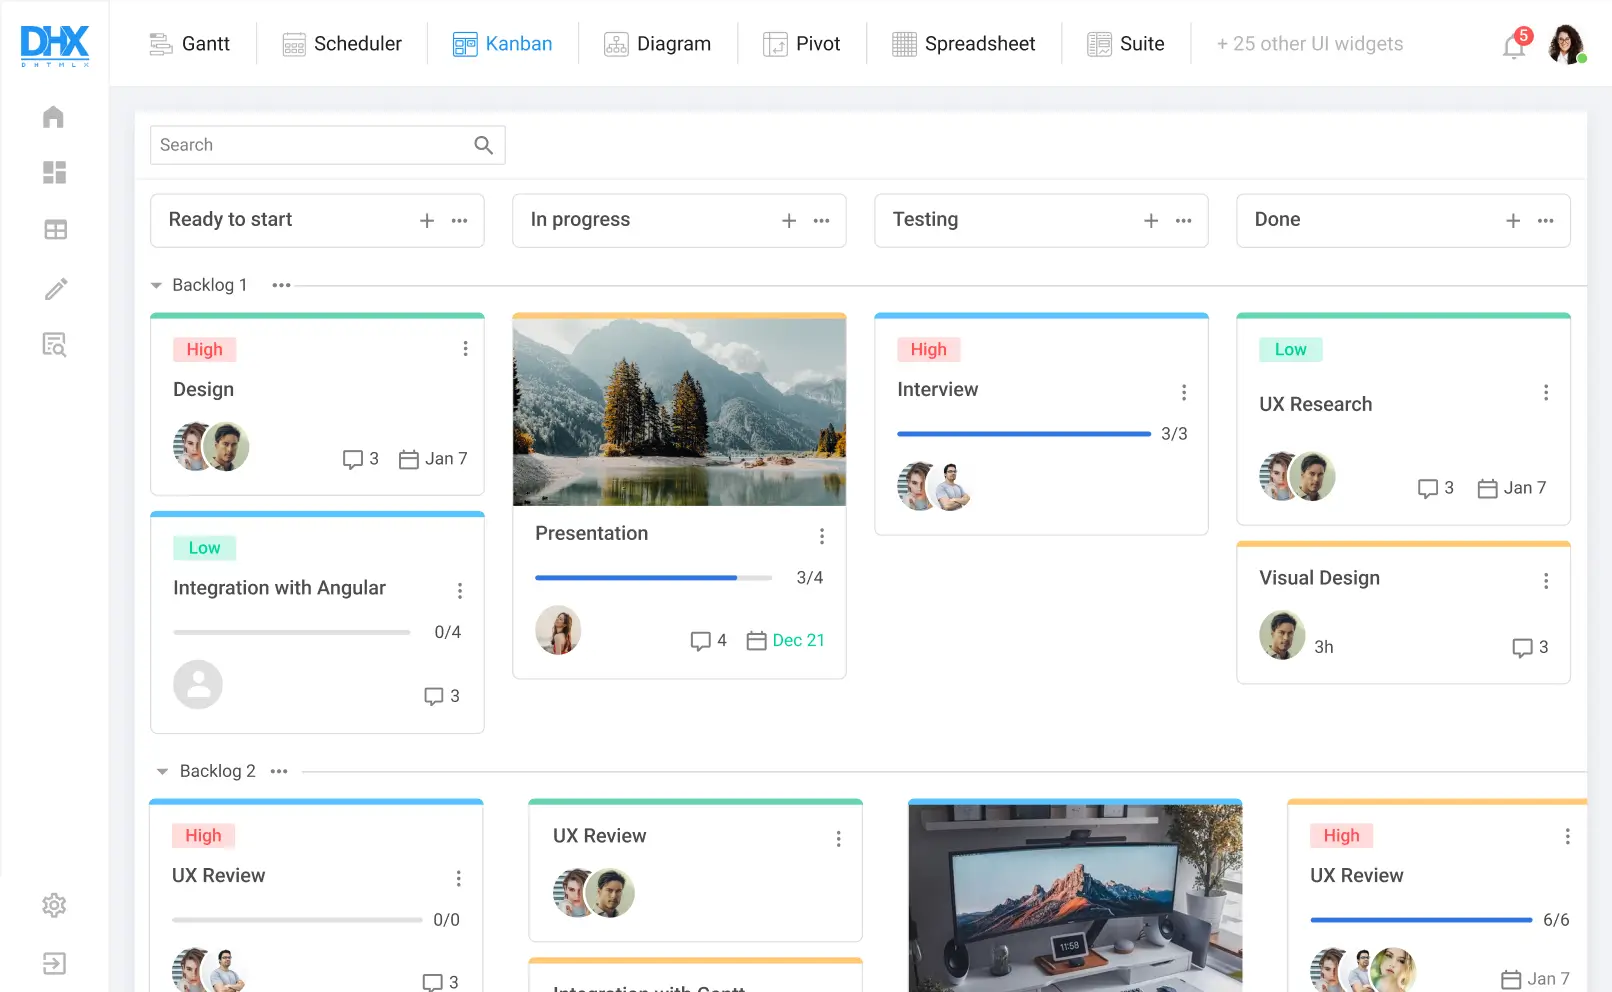Open Backlog 1 row options menu
Viewport: 1612px width, 992px height.
[x=281, y=286]
